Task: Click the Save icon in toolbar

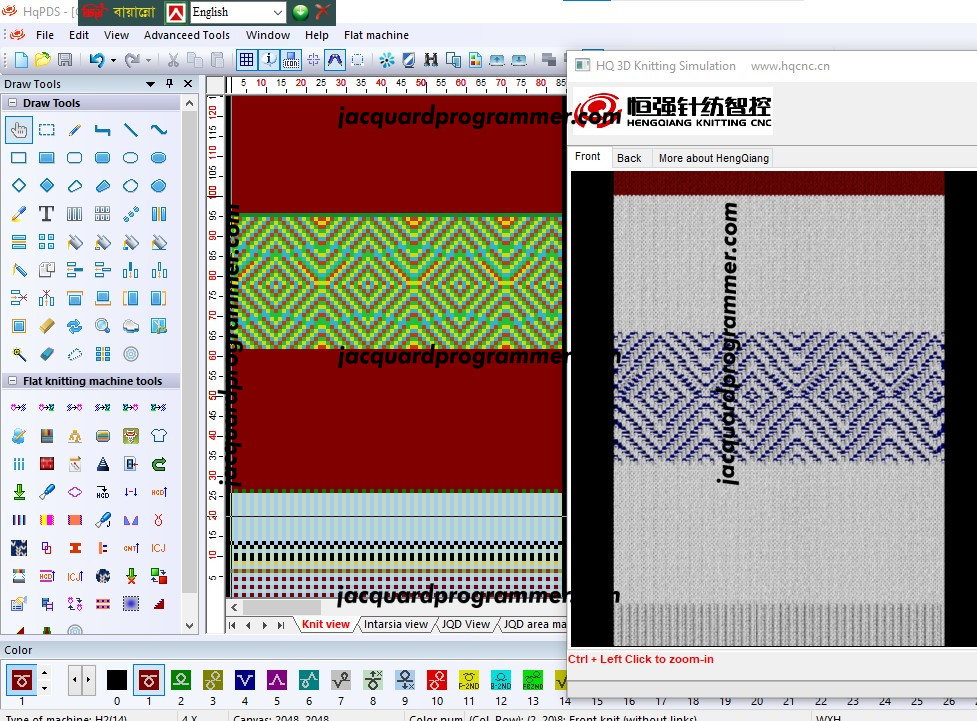Action: point(65,60)
